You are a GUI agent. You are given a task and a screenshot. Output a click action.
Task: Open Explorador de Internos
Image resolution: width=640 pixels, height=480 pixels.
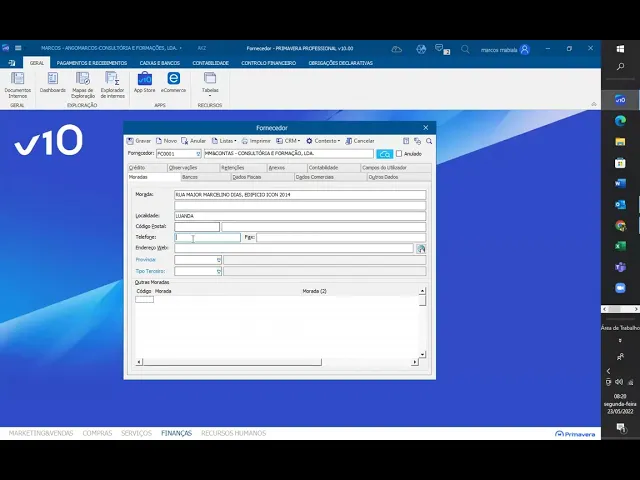pos(112,85)
